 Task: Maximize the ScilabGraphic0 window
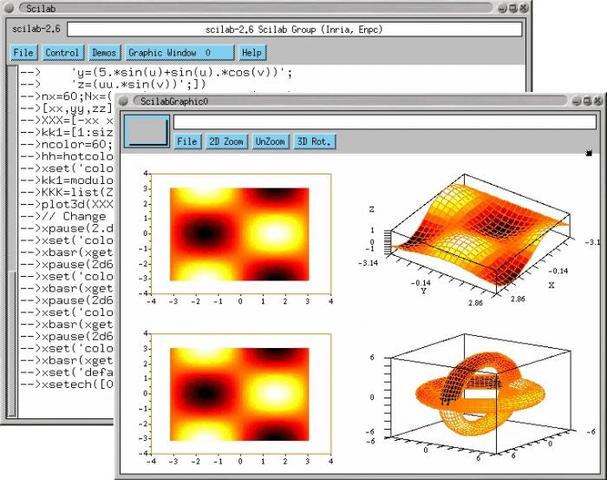(x=587, y=101)
